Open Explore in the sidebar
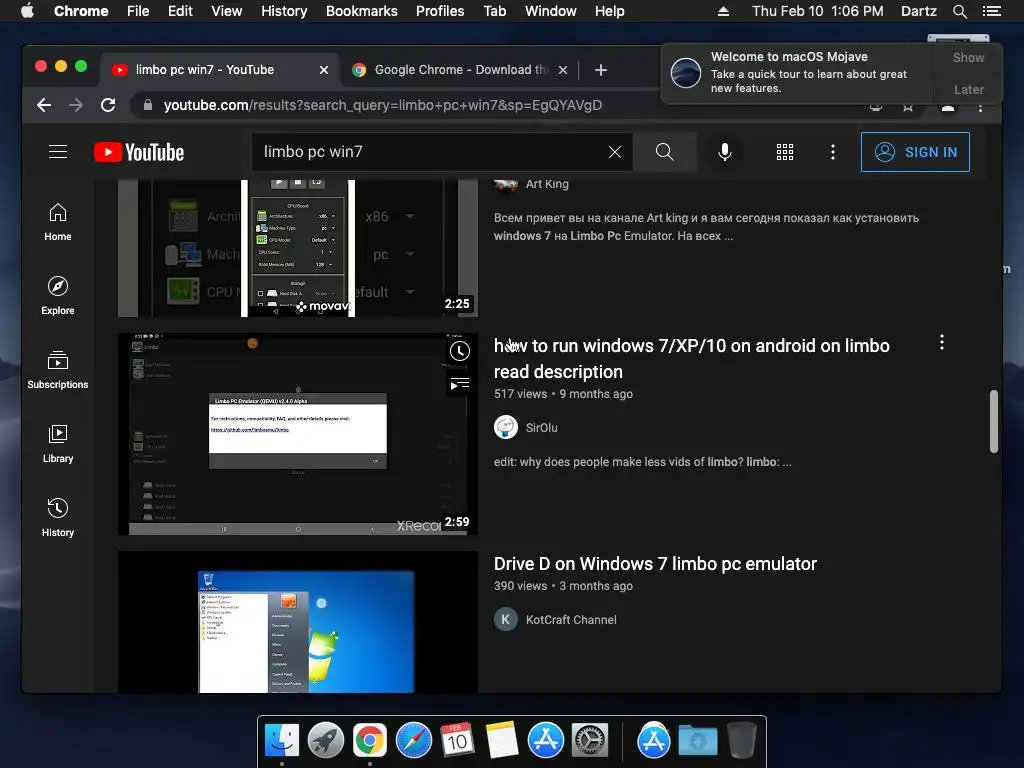This screenshot has width=1024, height=768. pos(57,296)
